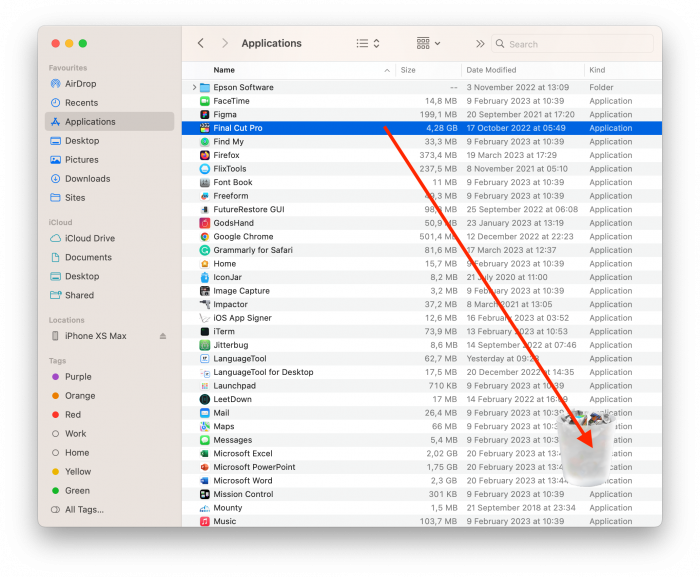The image size is (700, 577).
Task: Open the group-by grid dropdown
Action: 428,43
